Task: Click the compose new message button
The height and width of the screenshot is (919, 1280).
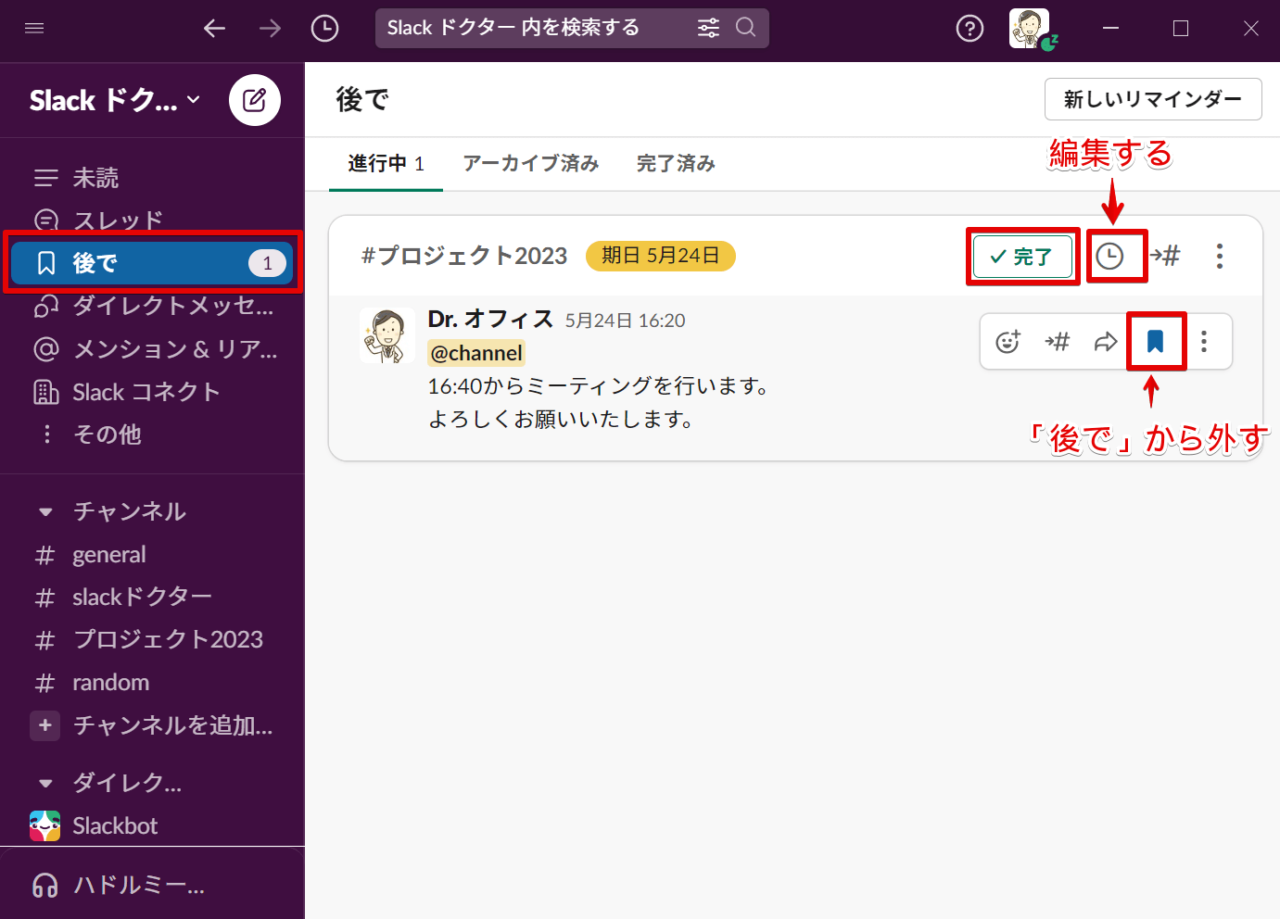Action: point(255,100)
